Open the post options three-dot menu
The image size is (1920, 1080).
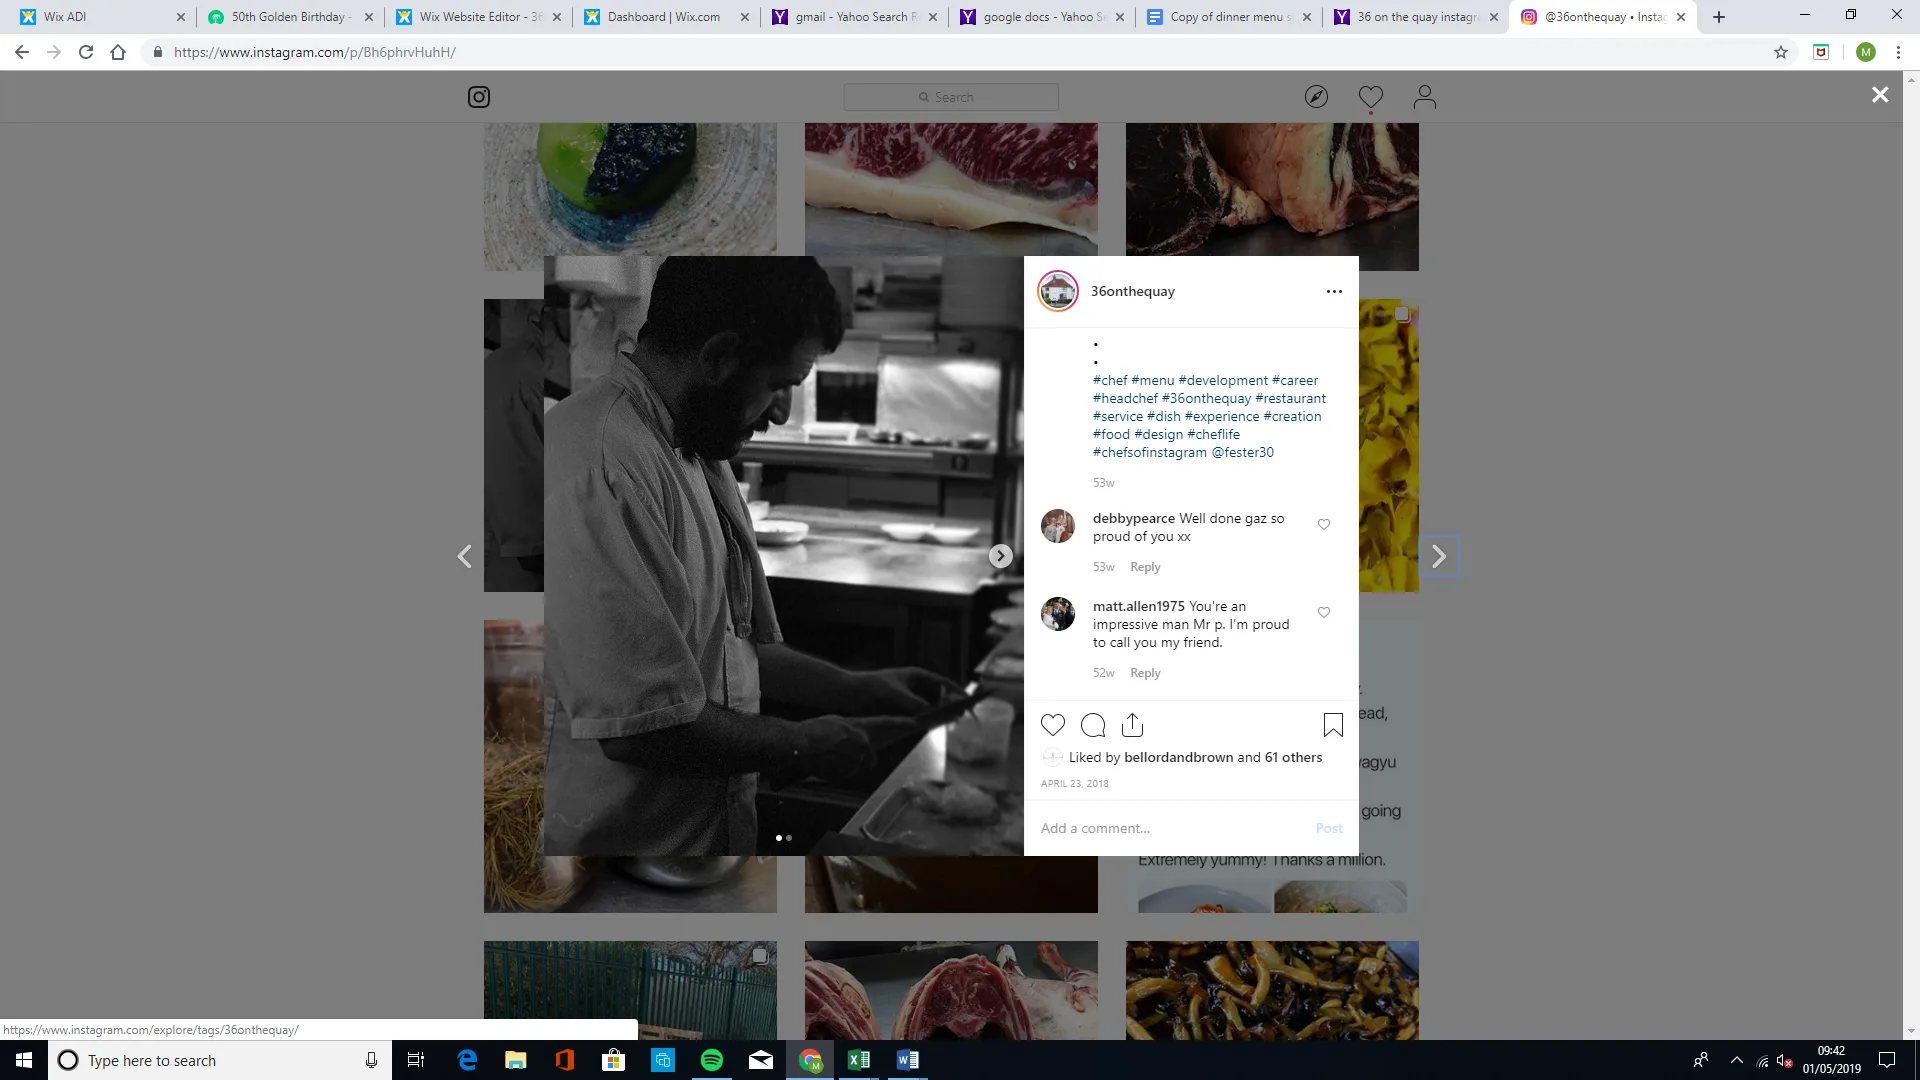tap(1334, 292)
